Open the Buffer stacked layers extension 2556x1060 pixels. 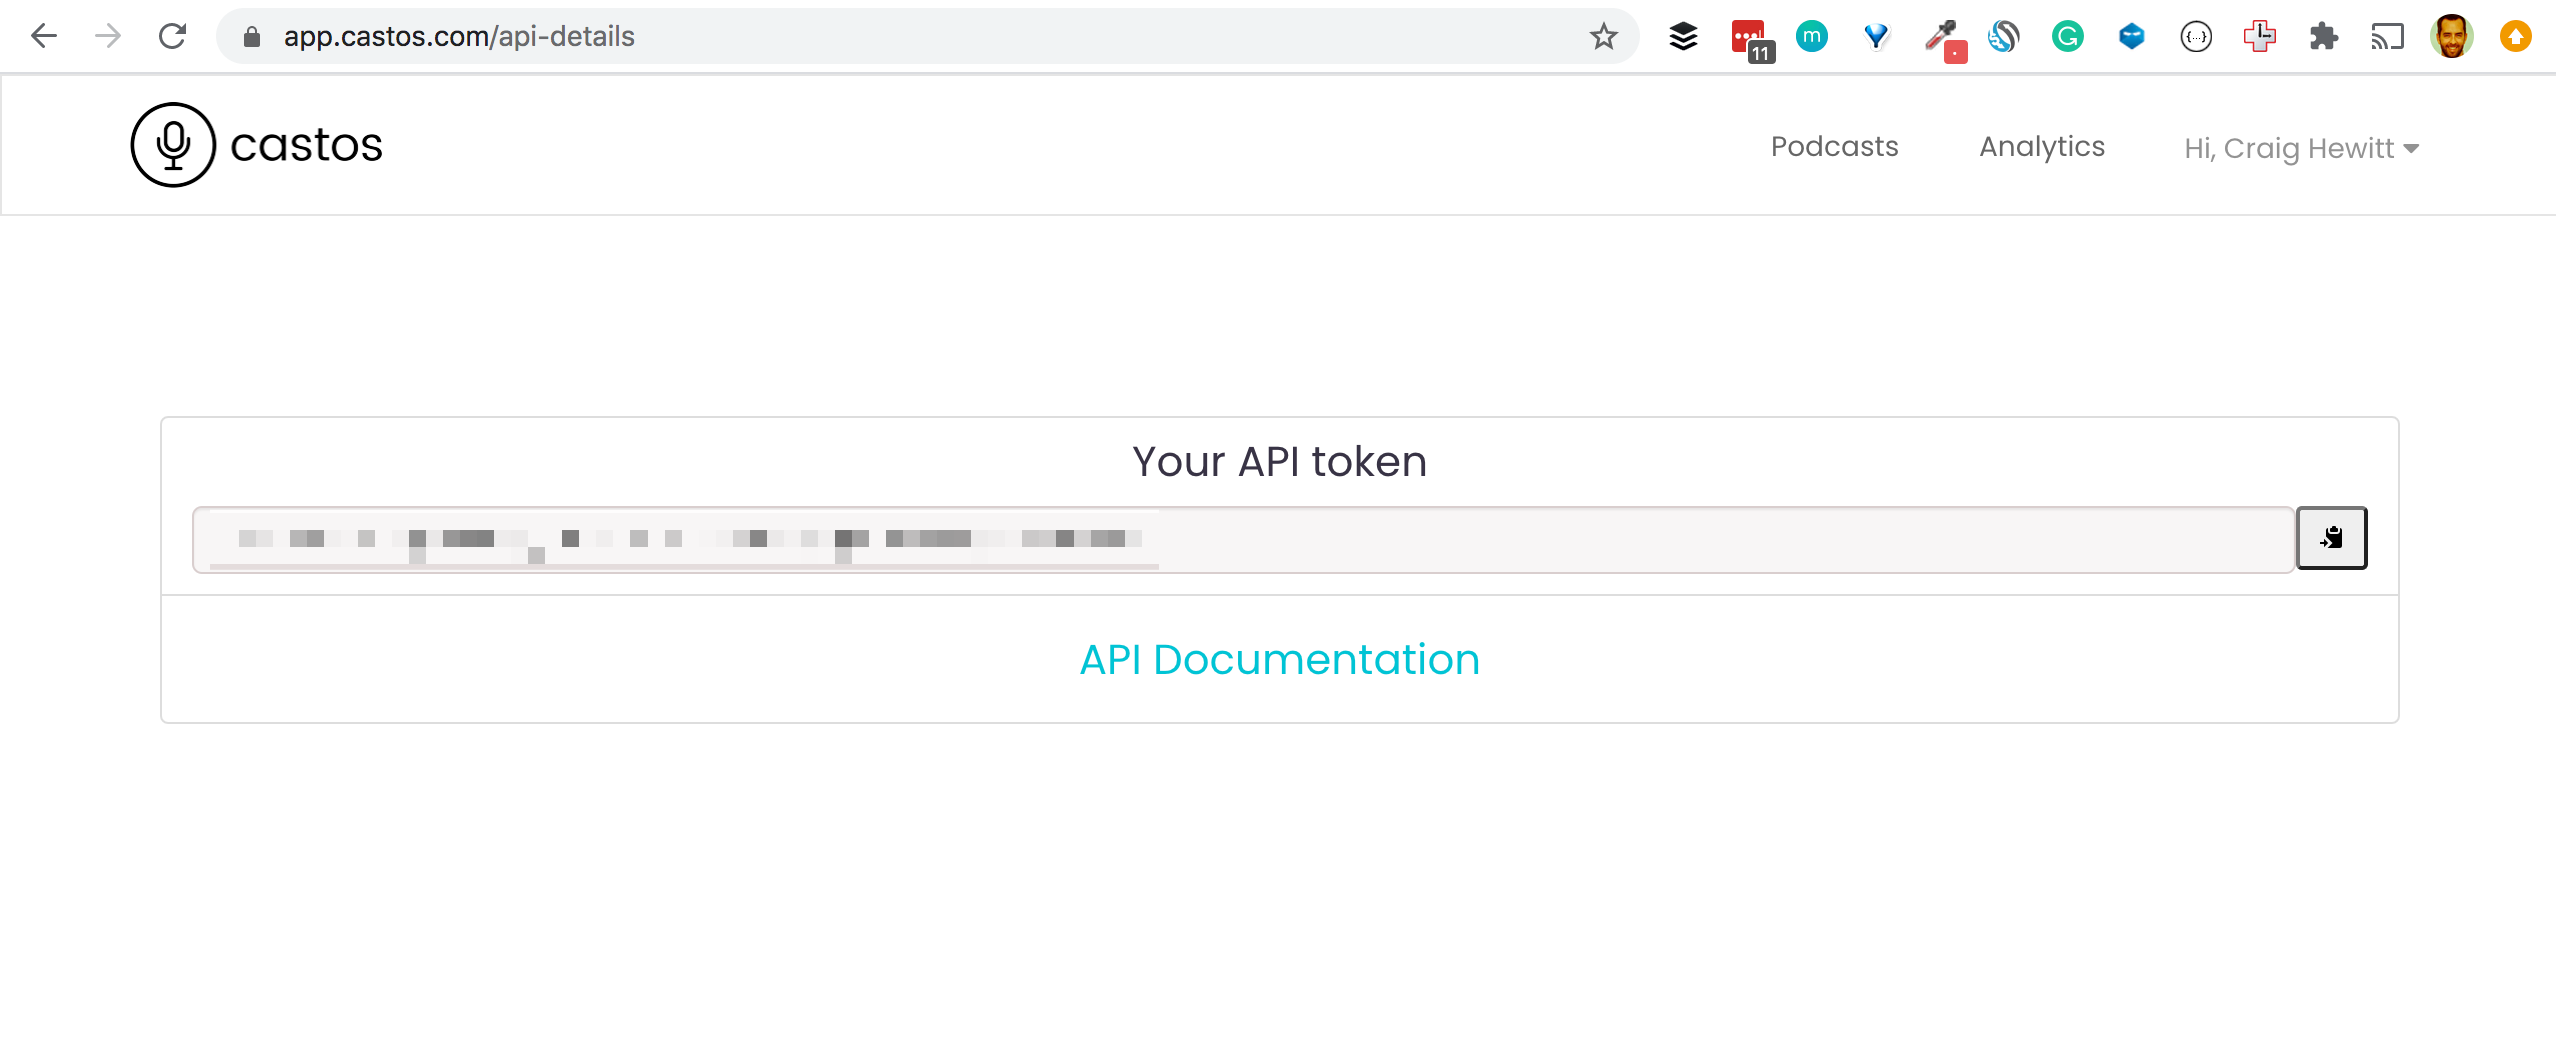pyautogui.click(x=1684, y=37)
